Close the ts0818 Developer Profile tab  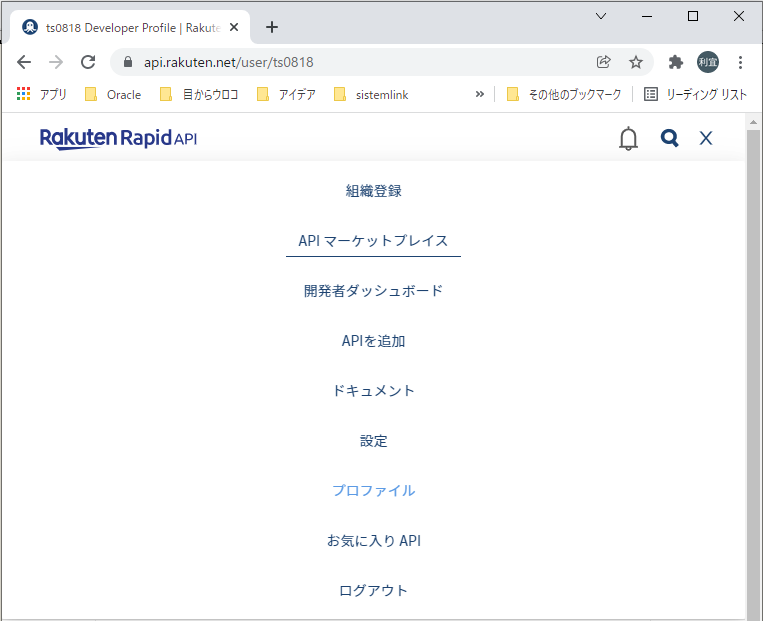234,27
